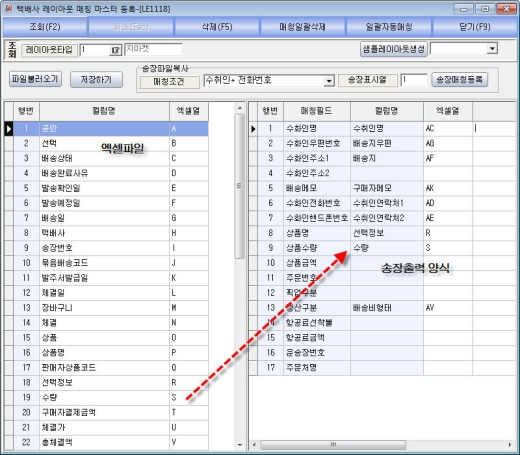Open dropdown next to 샘플레이아웃생성
This screenshot has height=455, width=520.
coord(492,49)
